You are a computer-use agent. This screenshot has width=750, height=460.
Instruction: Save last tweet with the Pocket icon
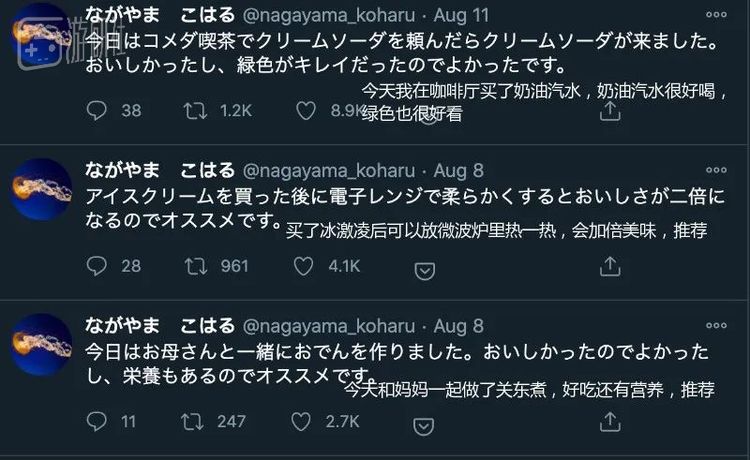tap(425, 423)
